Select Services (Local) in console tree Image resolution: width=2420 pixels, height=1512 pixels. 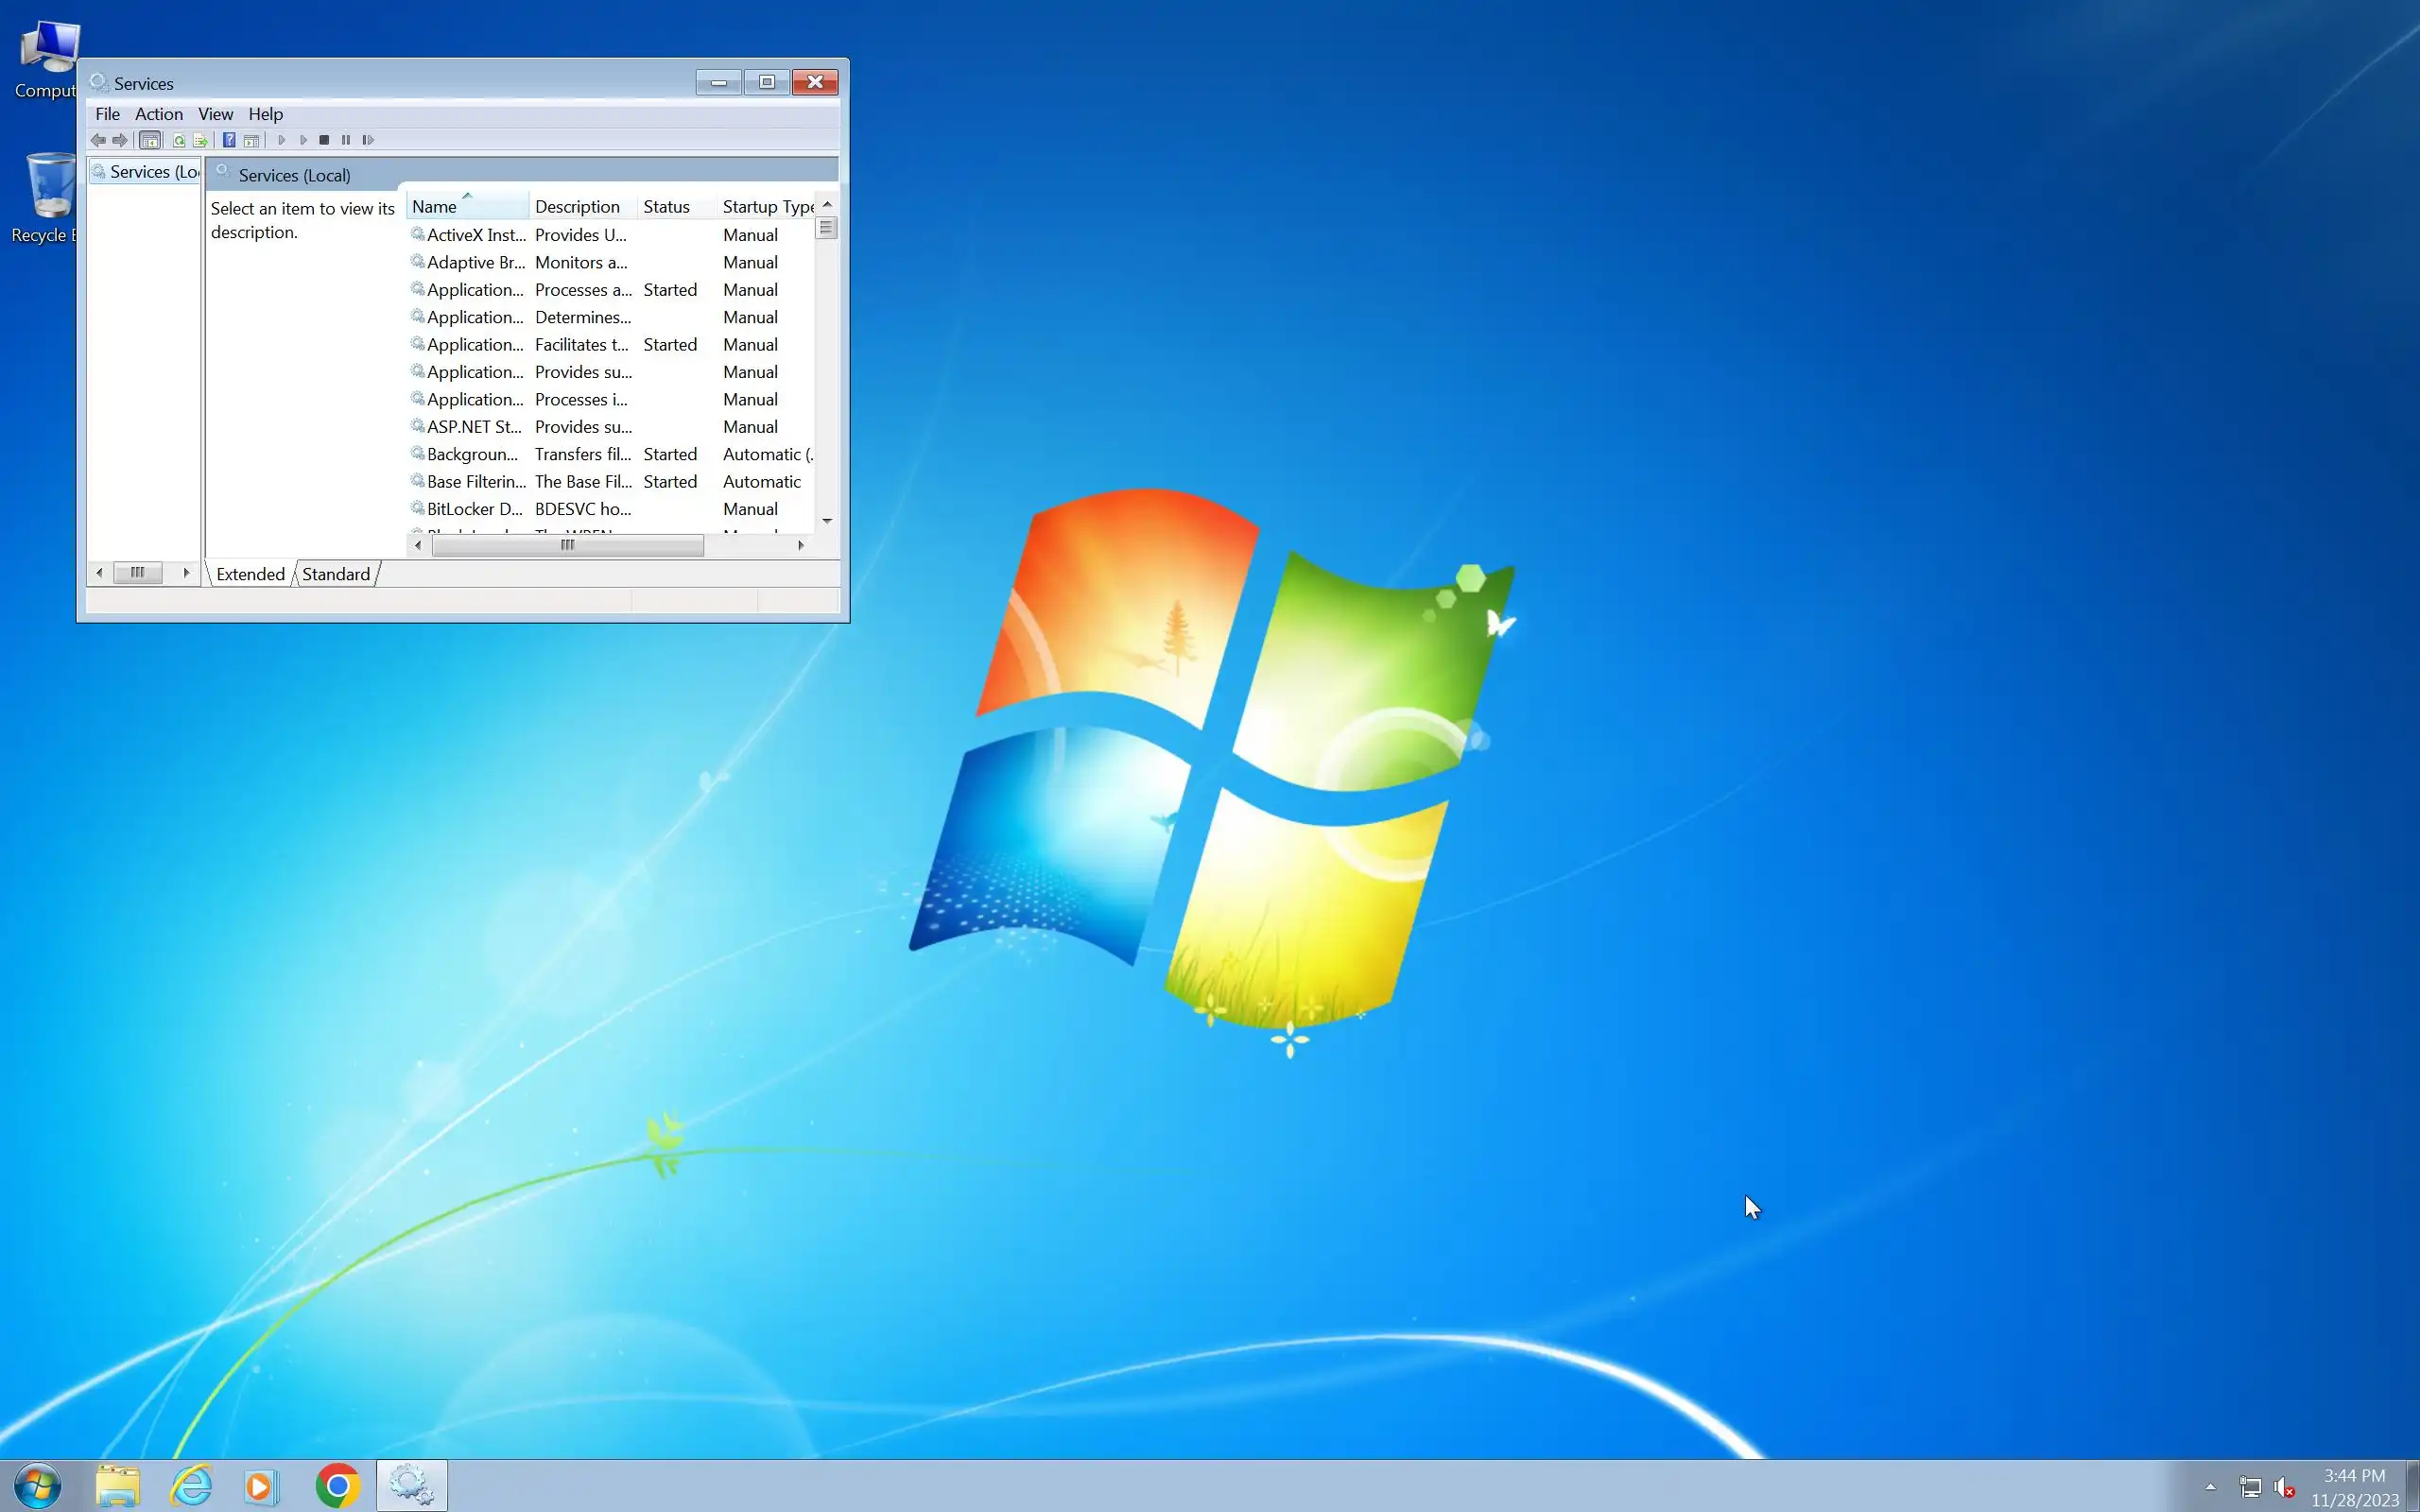153,172
